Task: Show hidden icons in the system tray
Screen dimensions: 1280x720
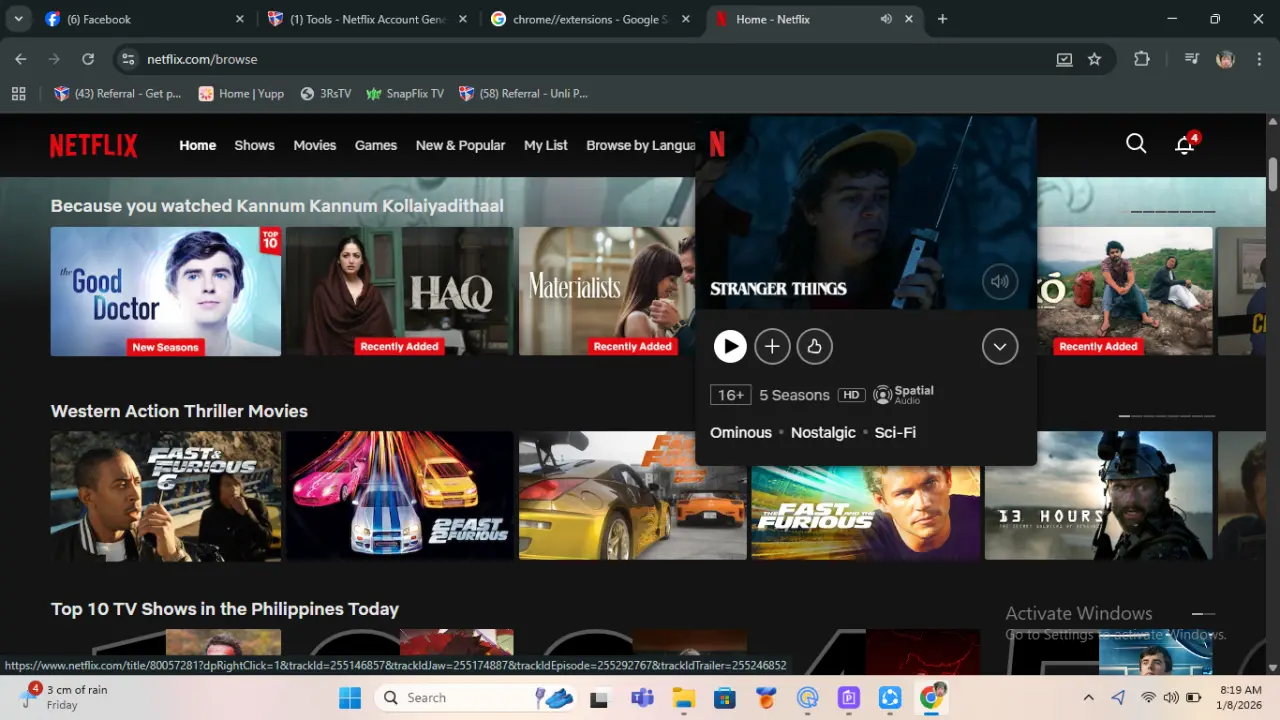Action: click(x=1088, y=698)
